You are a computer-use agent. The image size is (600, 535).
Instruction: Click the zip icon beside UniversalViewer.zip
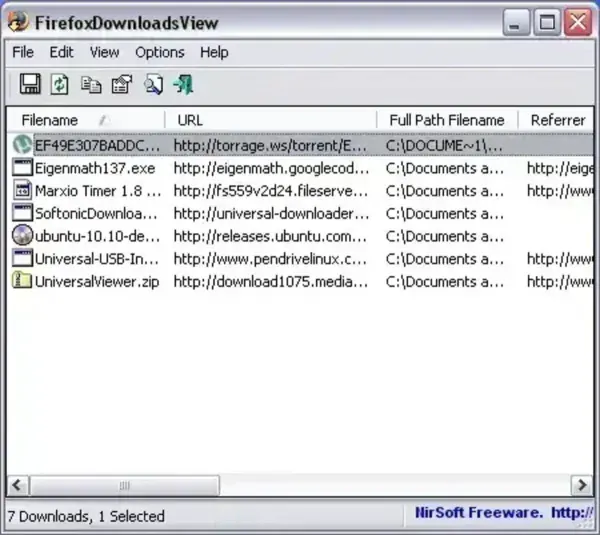pos(22,281)
